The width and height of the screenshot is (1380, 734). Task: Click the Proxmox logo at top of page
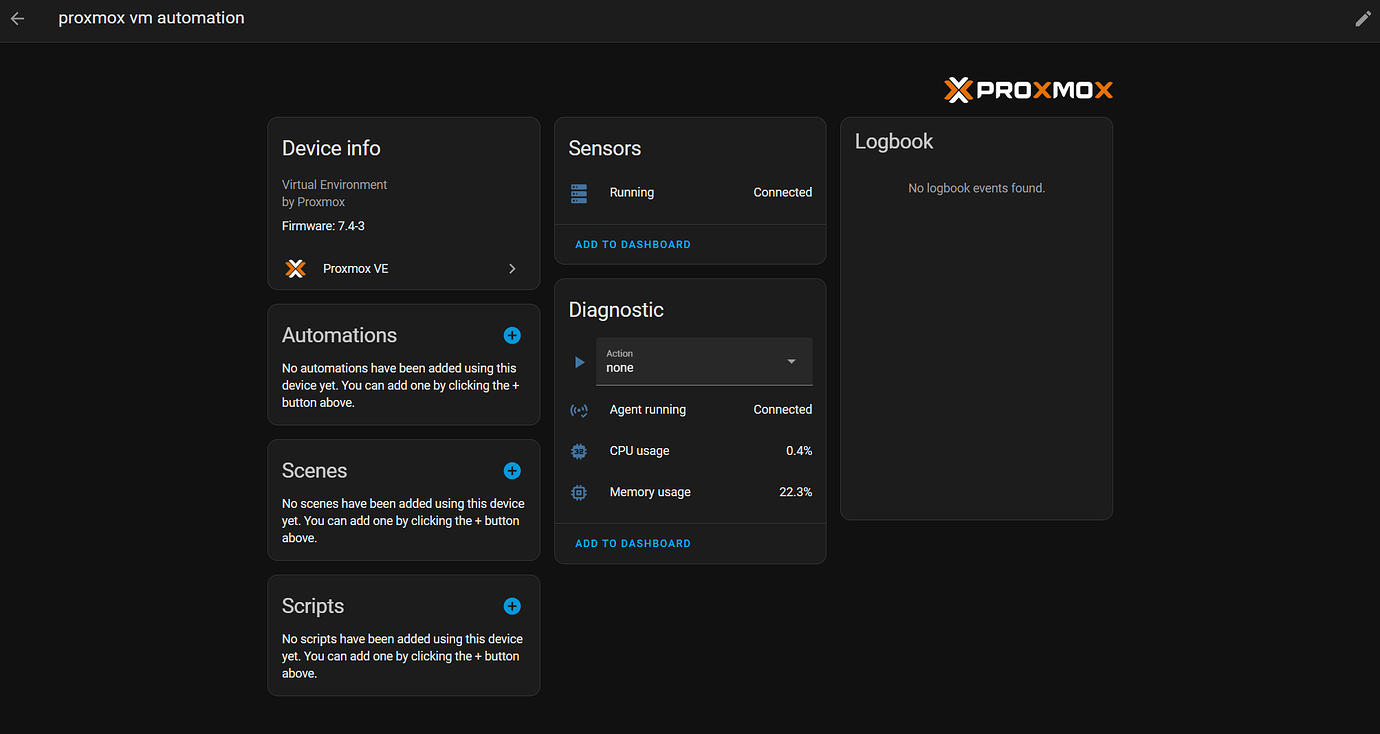click(1028, 89)
